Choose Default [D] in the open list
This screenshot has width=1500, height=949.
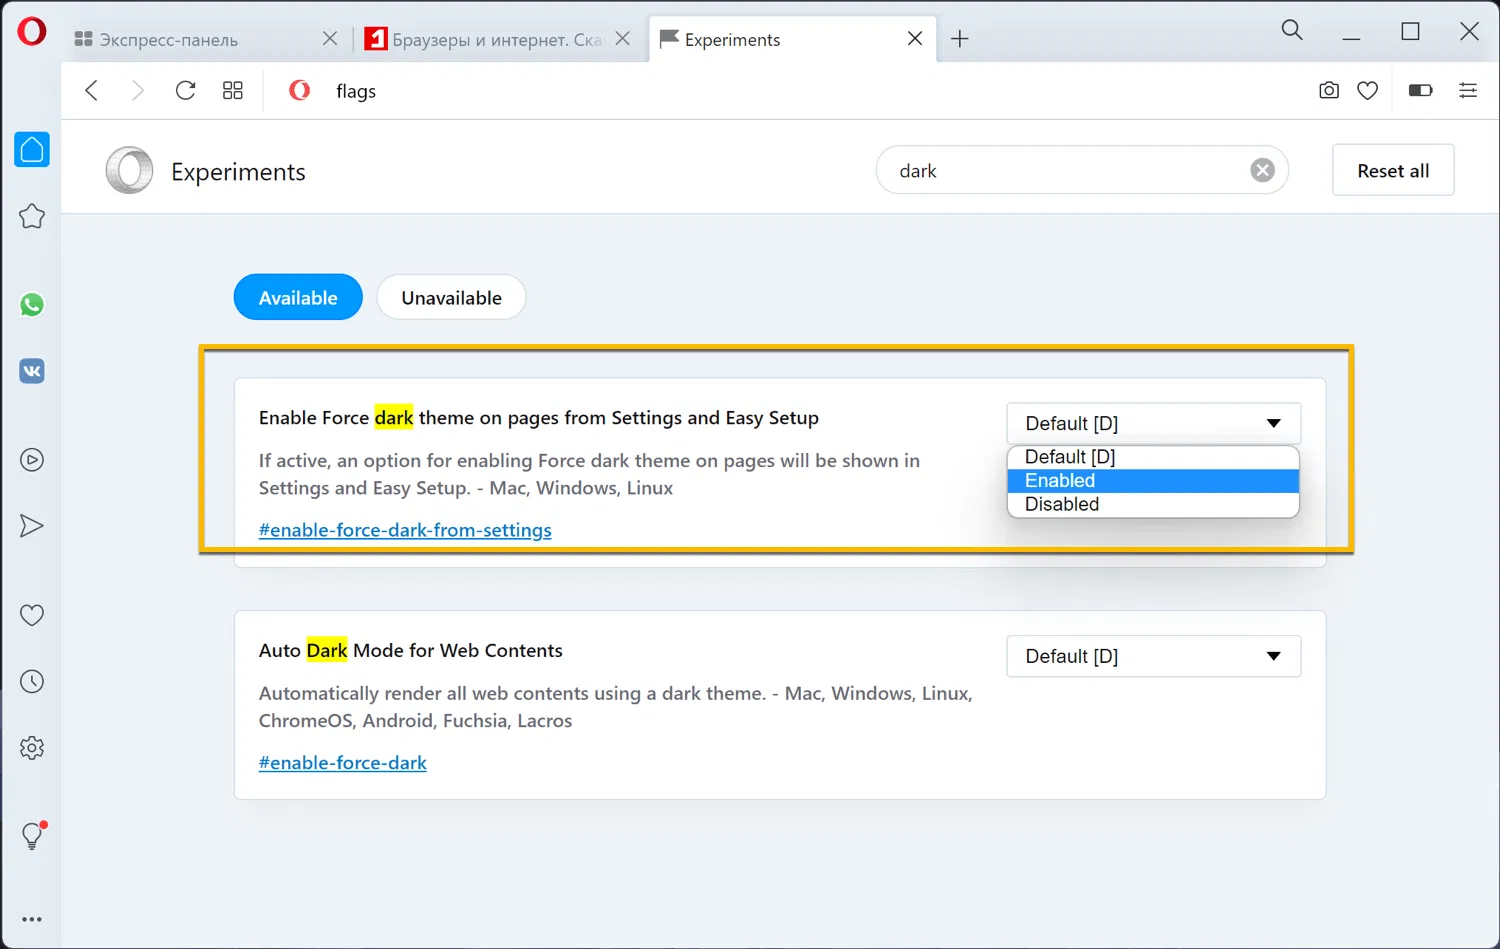1153,457
